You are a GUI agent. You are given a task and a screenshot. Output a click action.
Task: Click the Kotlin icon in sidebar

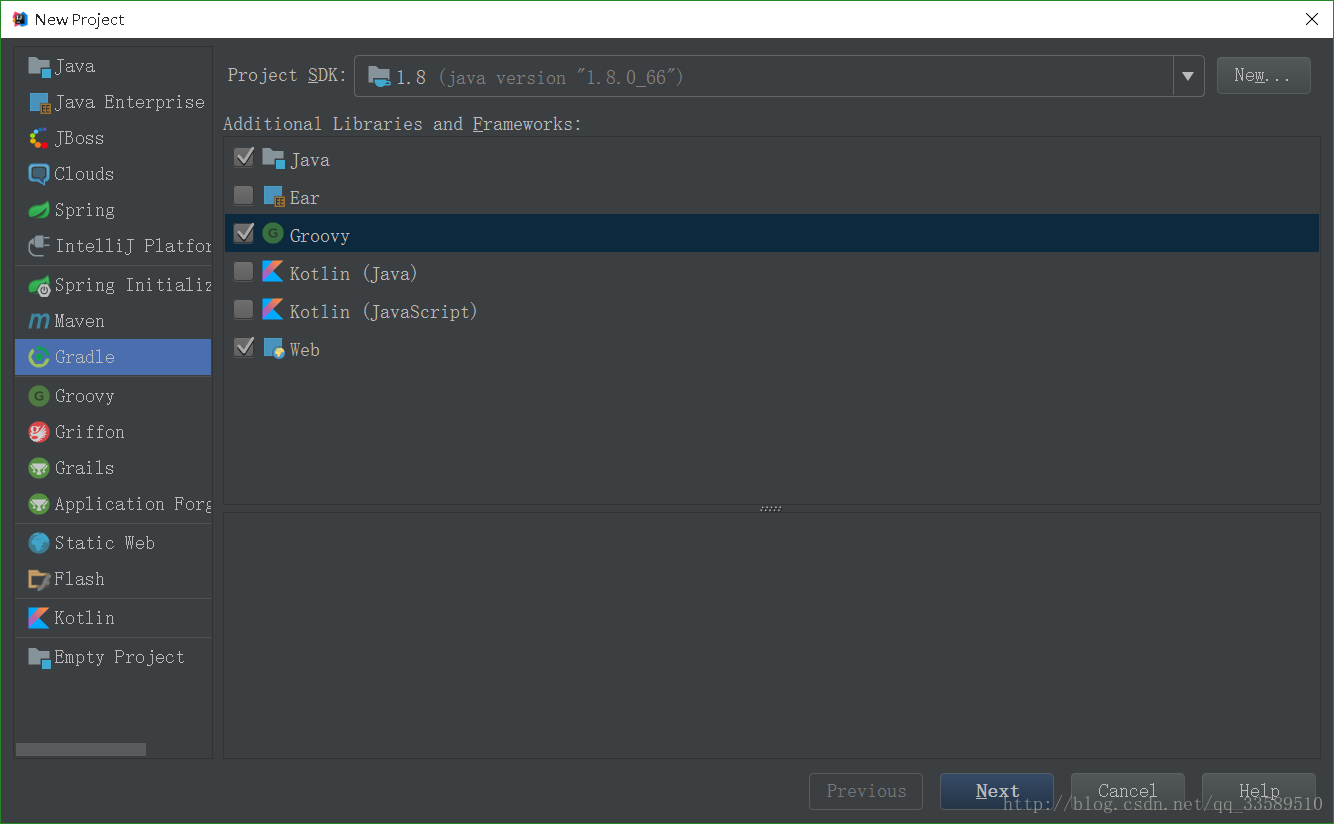click(x=39, y=619)
